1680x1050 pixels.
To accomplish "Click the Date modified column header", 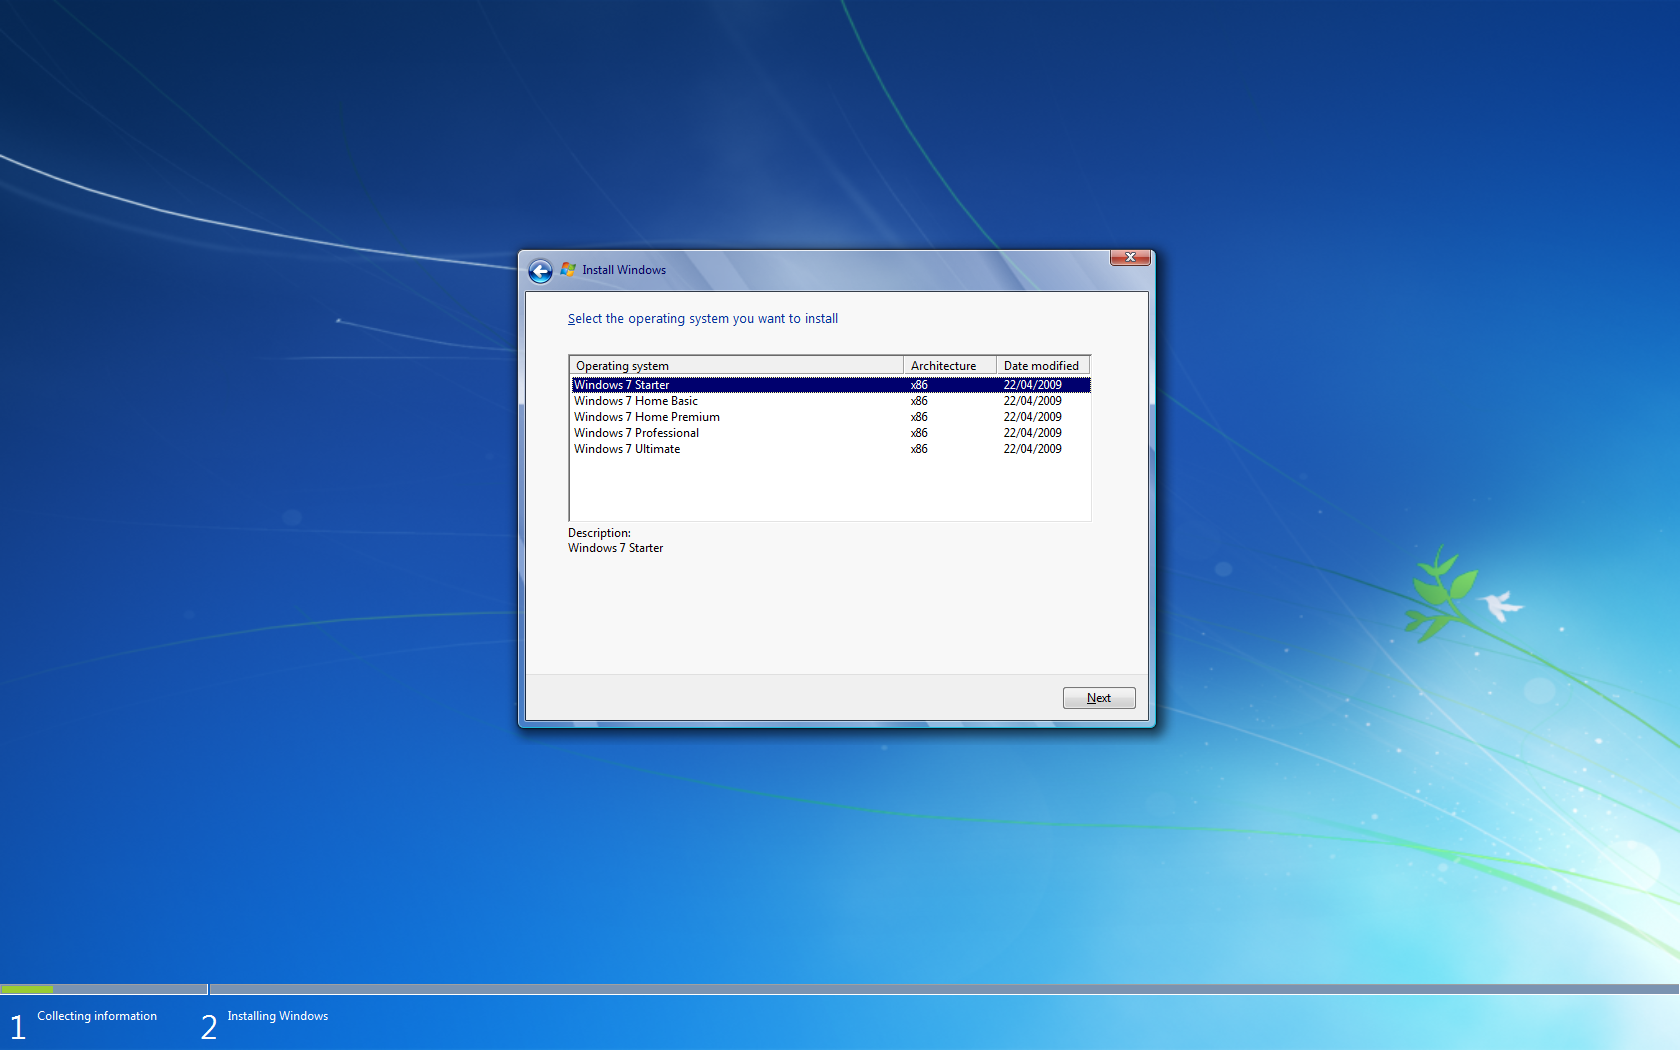I will 1041,366.
